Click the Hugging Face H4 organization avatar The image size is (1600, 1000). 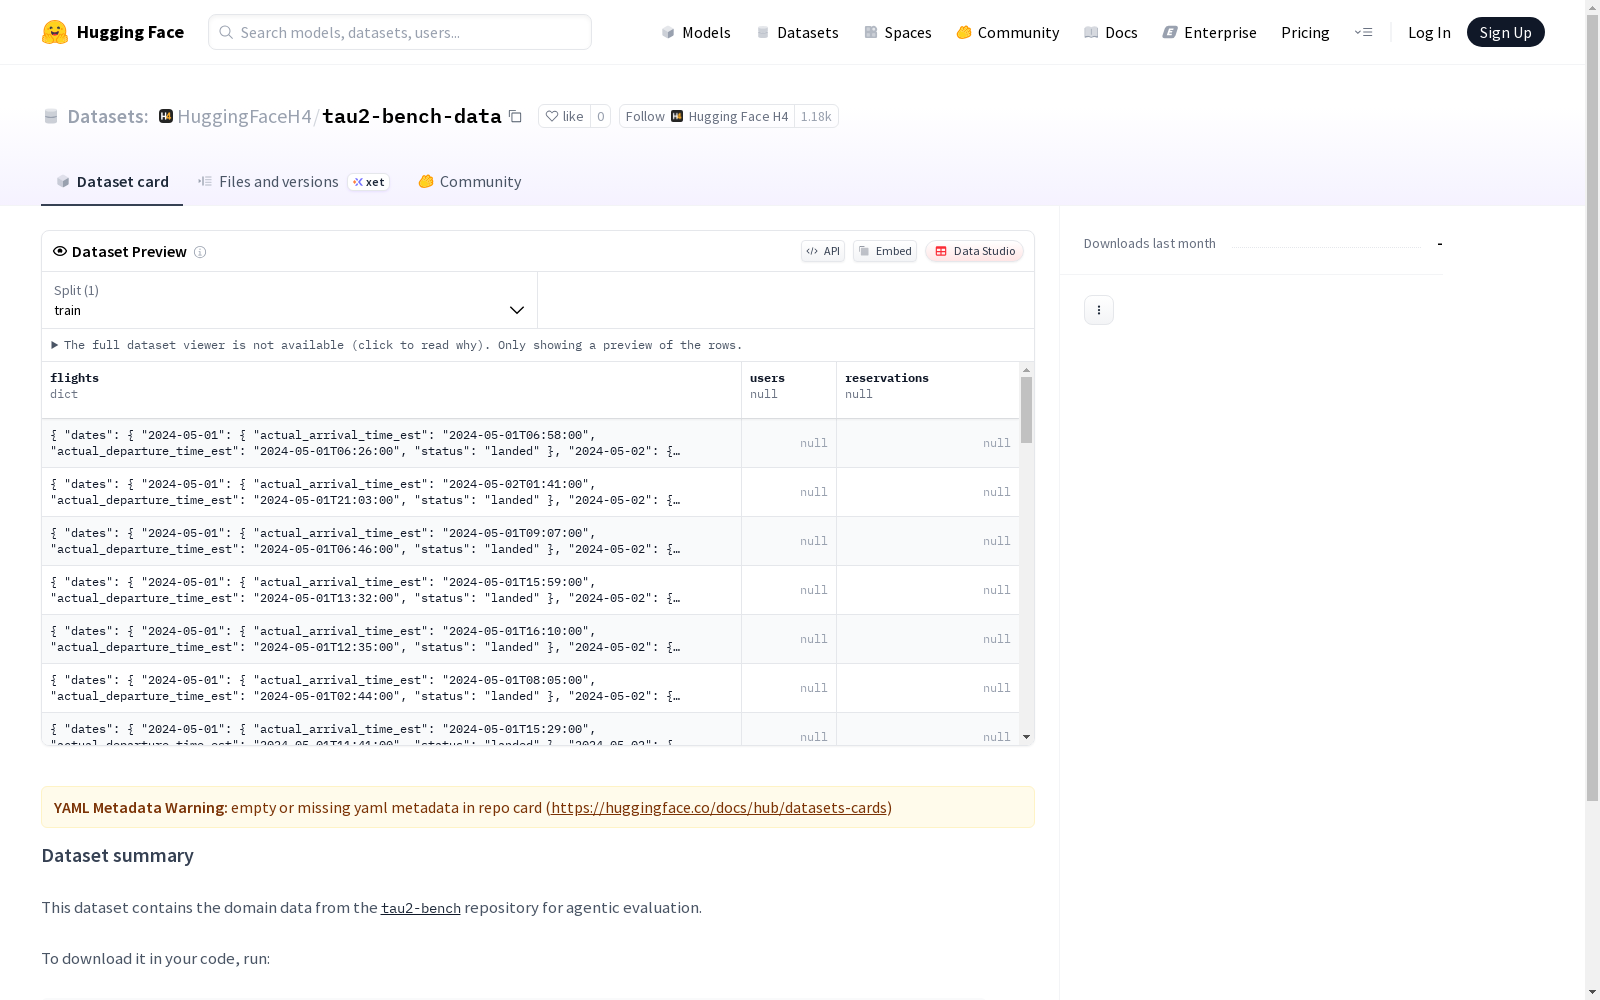pyautogui.click(x=166, y=116)
